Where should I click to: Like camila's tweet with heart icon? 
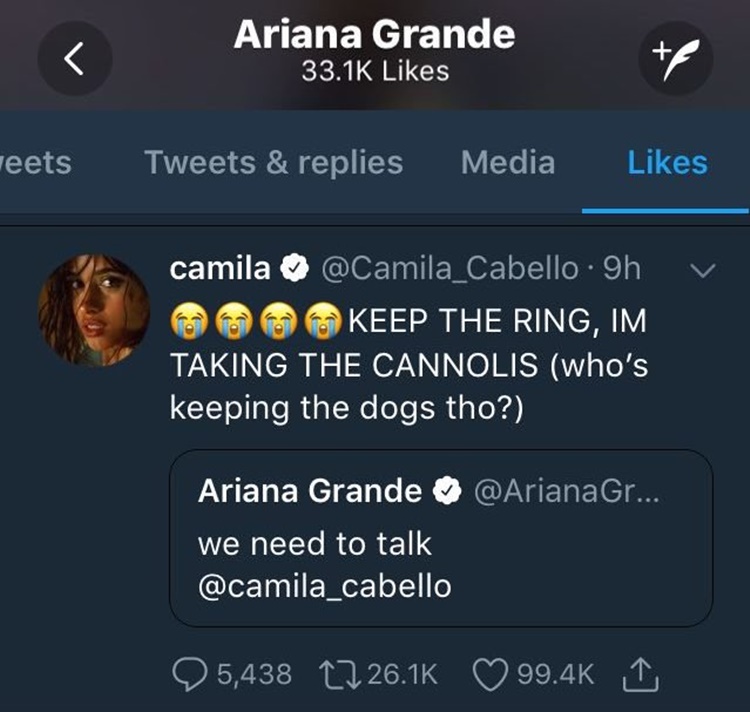489,674
